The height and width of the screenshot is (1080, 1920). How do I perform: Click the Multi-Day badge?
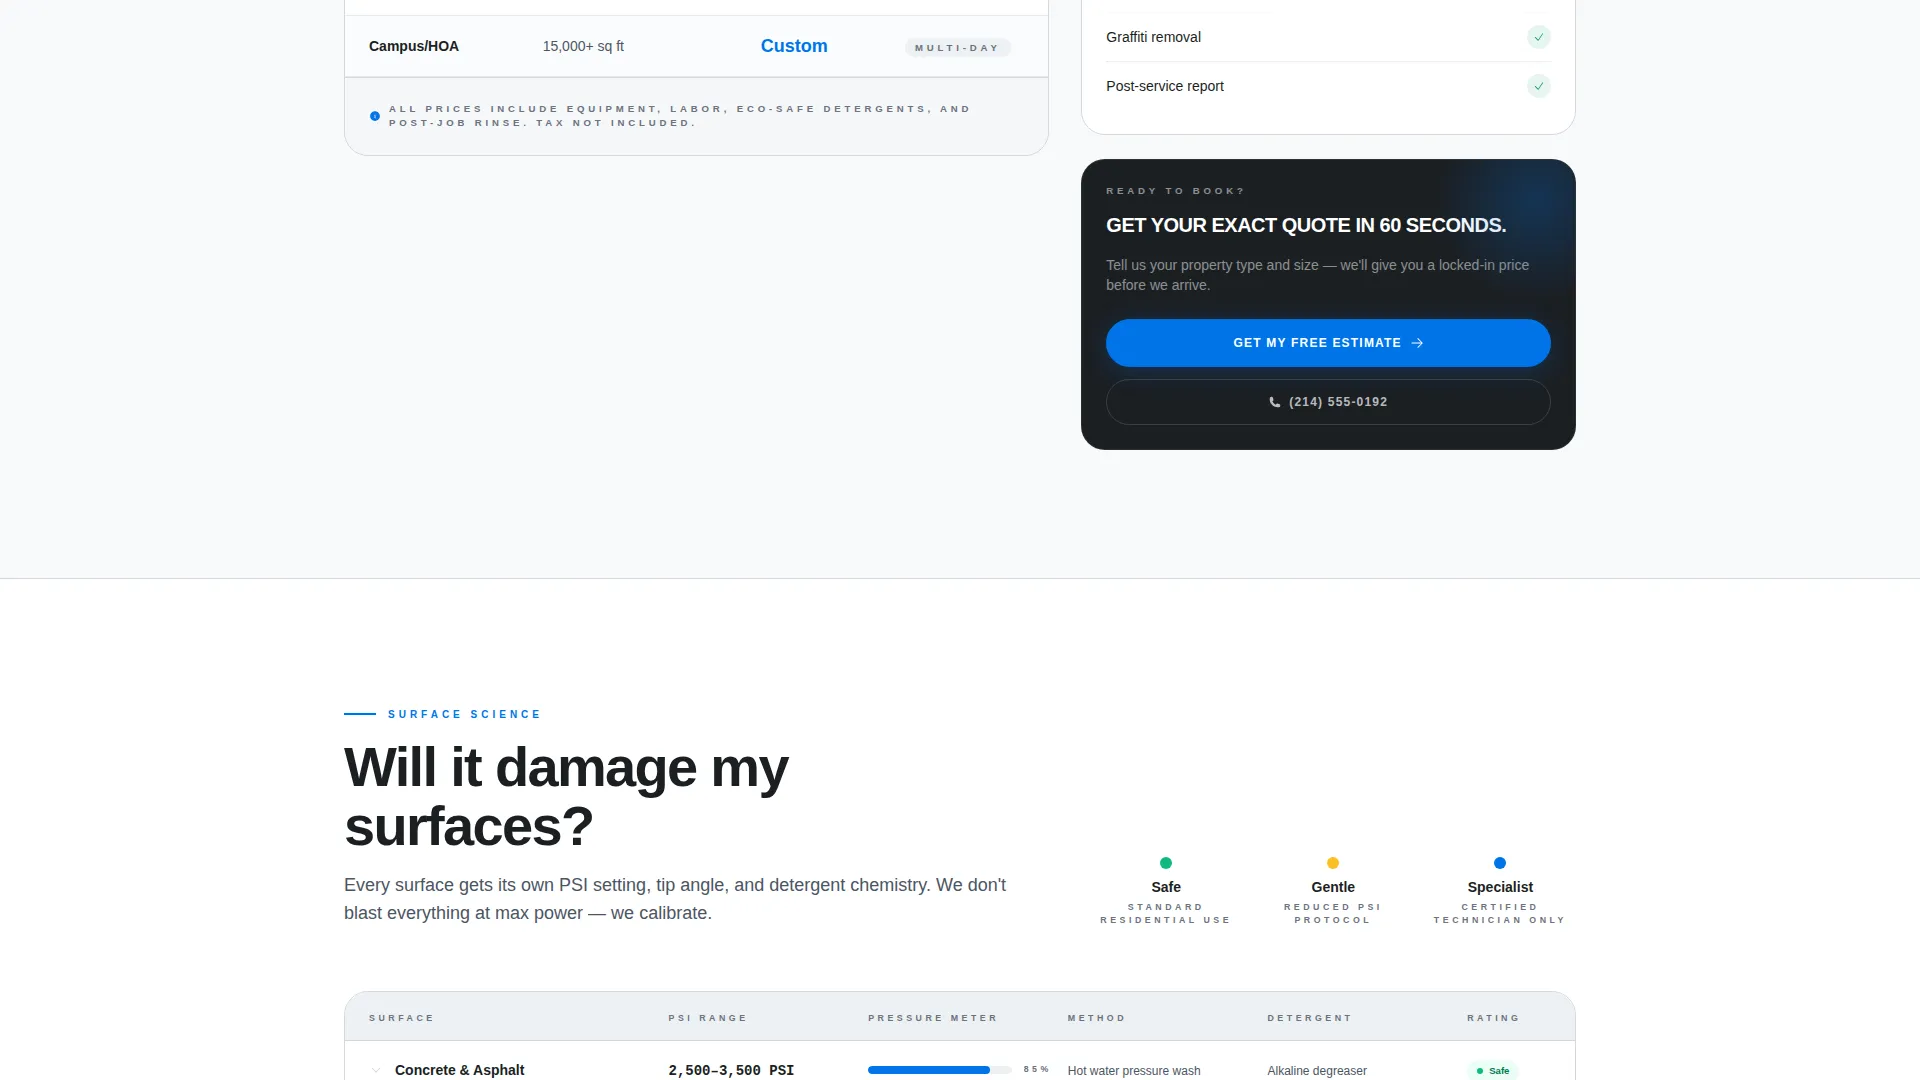point(958,48)
